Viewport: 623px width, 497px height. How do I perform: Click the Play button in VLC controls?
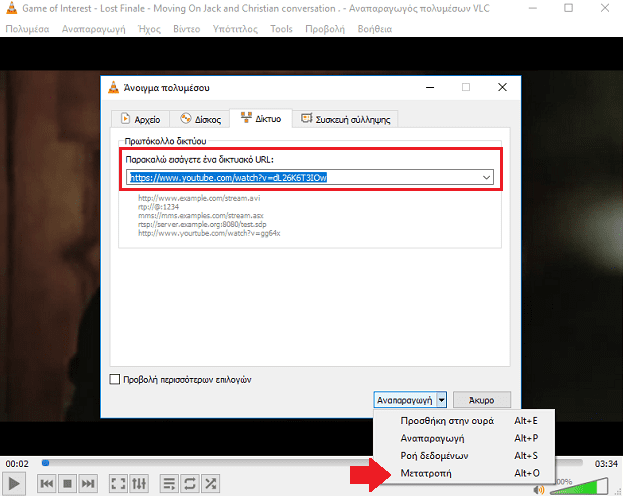pyautogui.click(x=14, y=483)
